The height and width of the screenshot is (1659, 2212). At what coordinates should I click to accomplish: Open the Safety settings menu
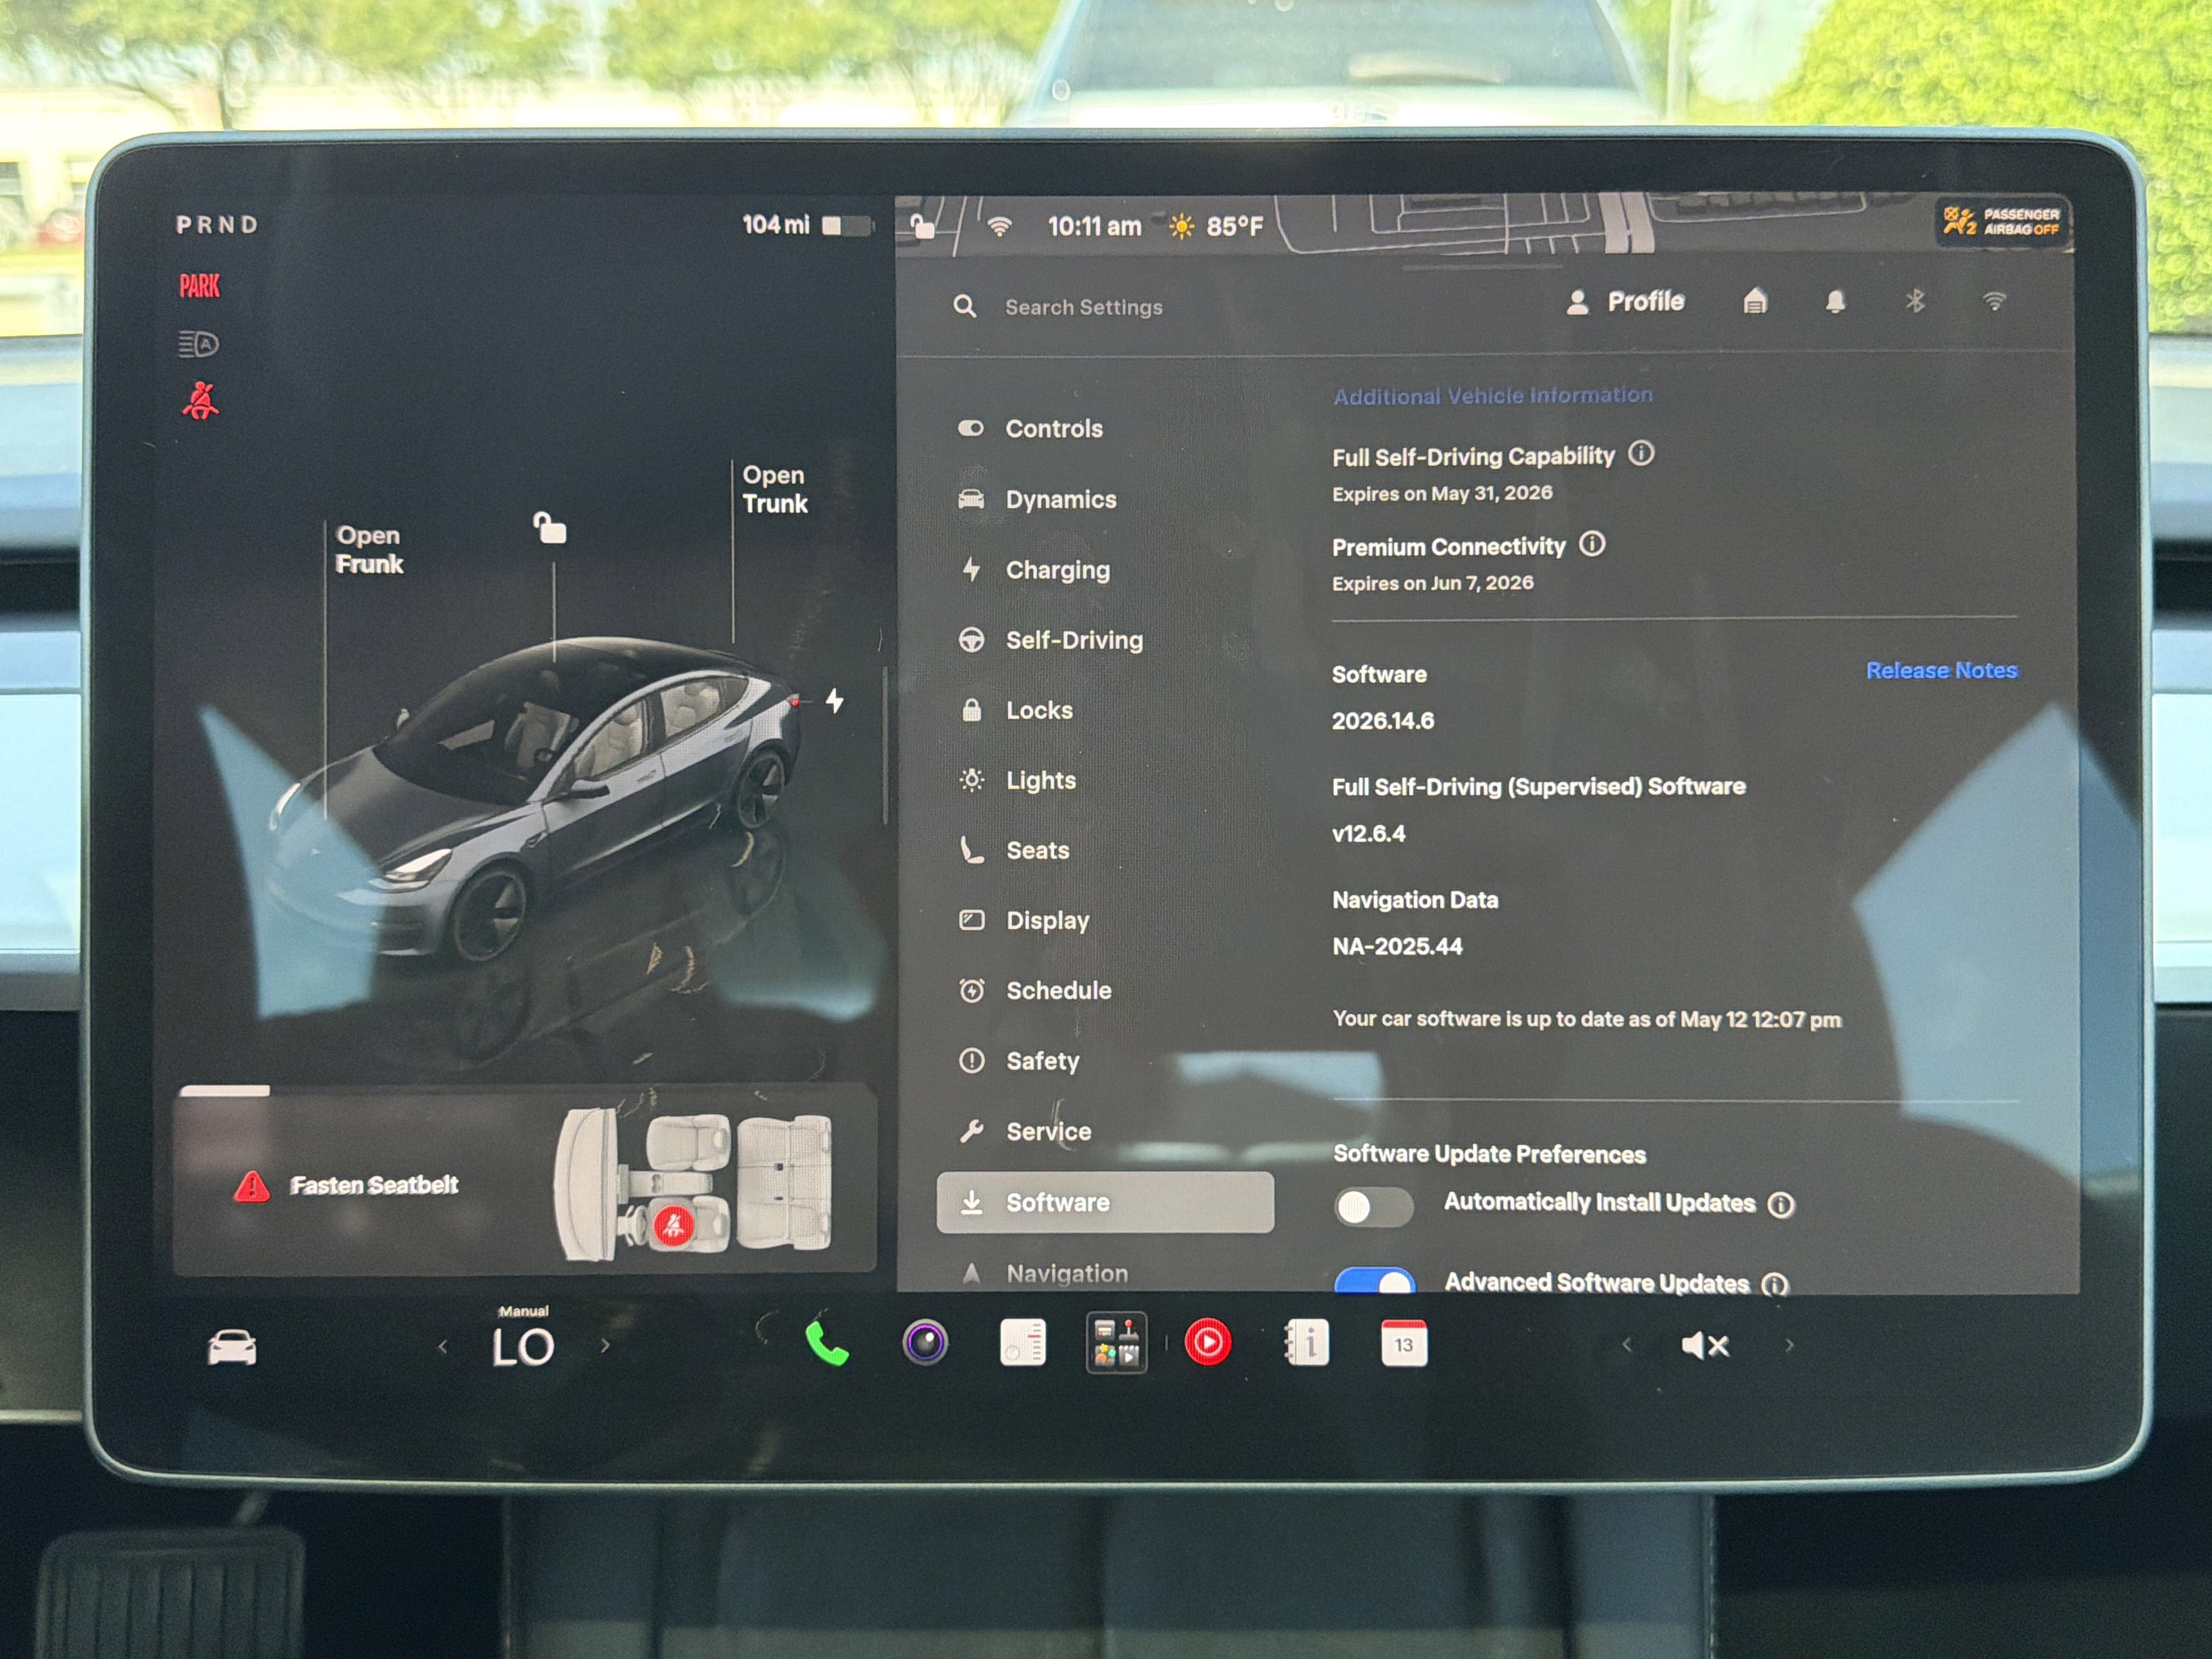point(1105,1061)
